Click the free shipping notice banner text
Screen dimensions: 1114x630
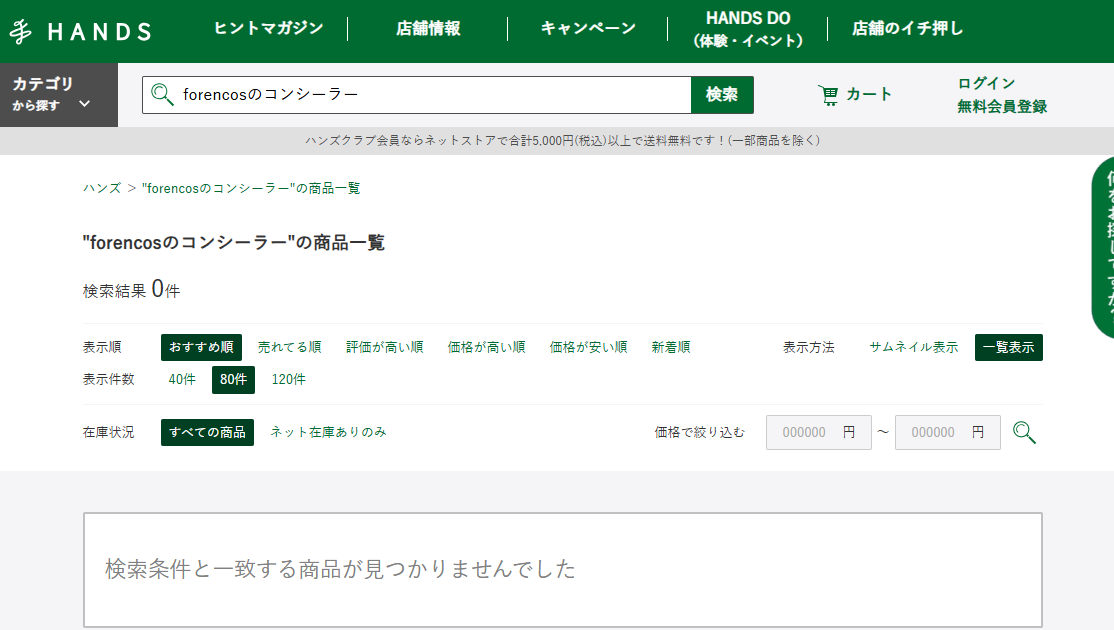[x=563, y=141]
